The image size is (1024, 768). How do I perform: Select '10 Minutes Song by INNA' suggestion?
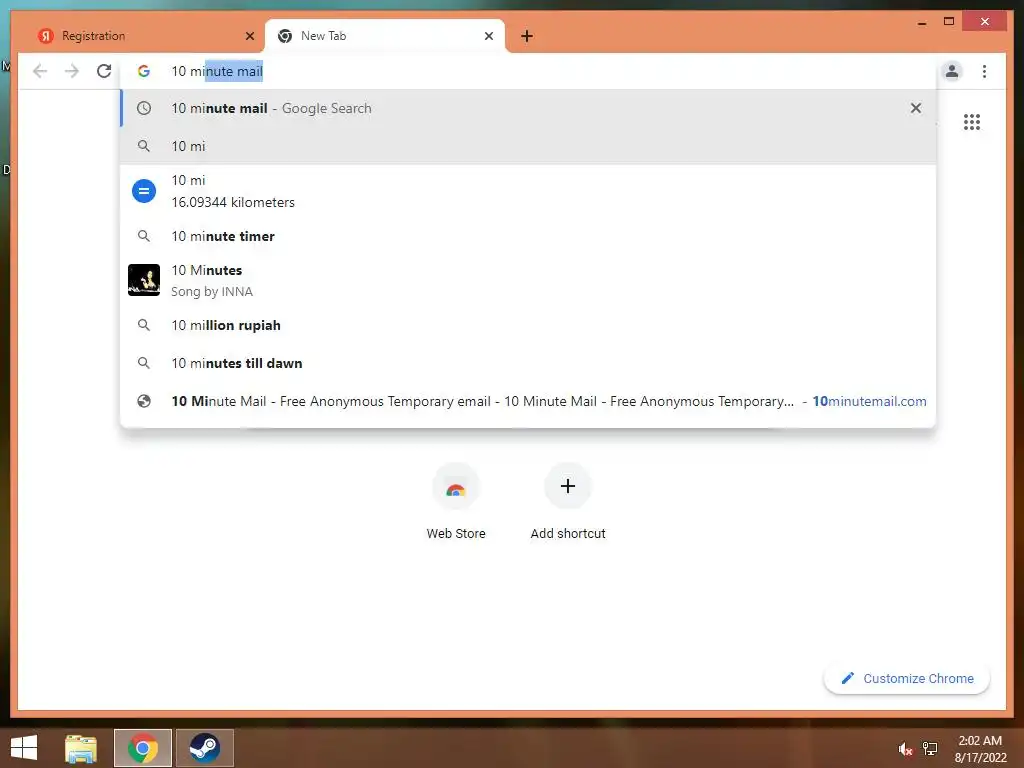(528, 281)
